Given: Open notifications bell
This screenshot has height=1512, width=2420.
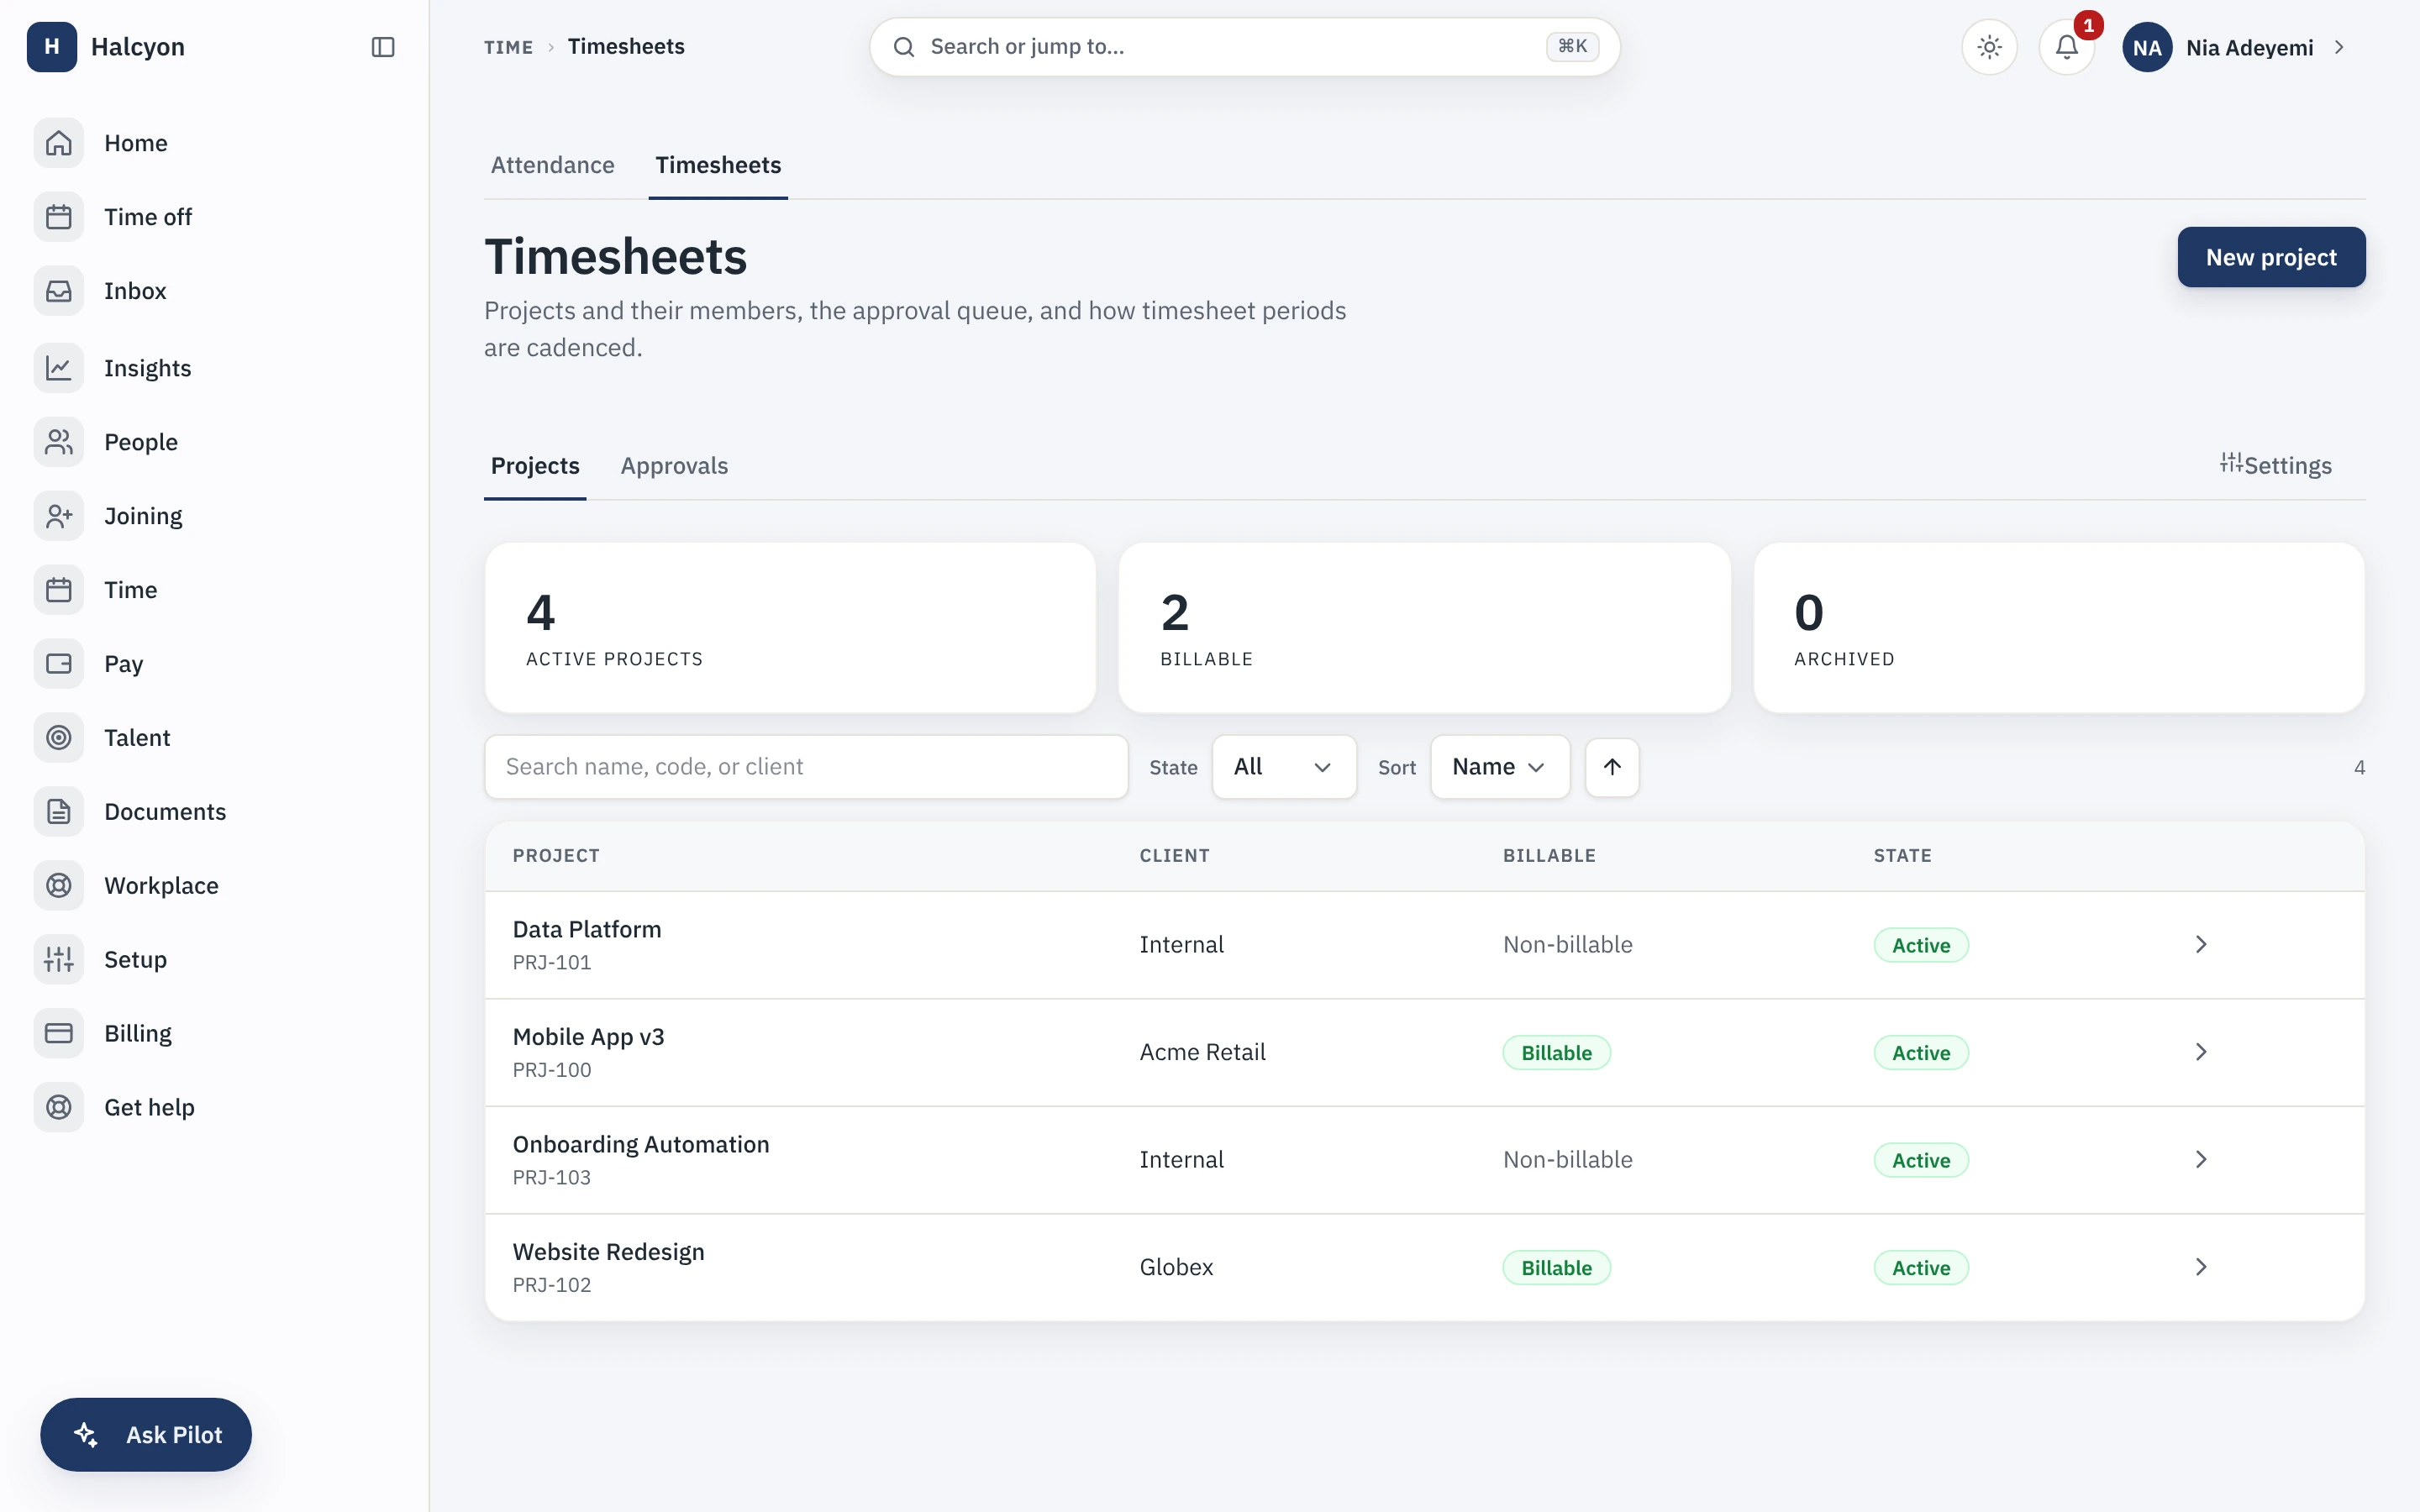Looking at the screenshot, I should 2067,47.
